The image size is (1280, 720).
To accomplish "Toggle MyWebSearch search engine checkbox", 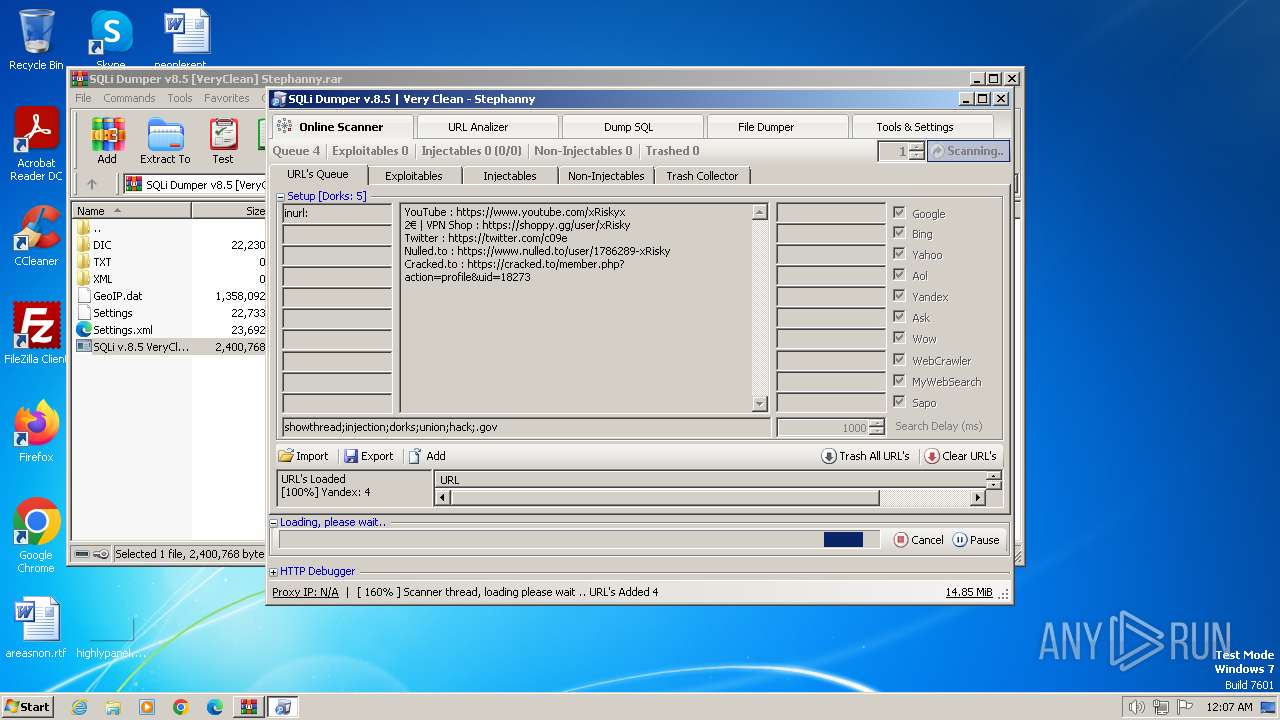I will [x=899, y=381].
